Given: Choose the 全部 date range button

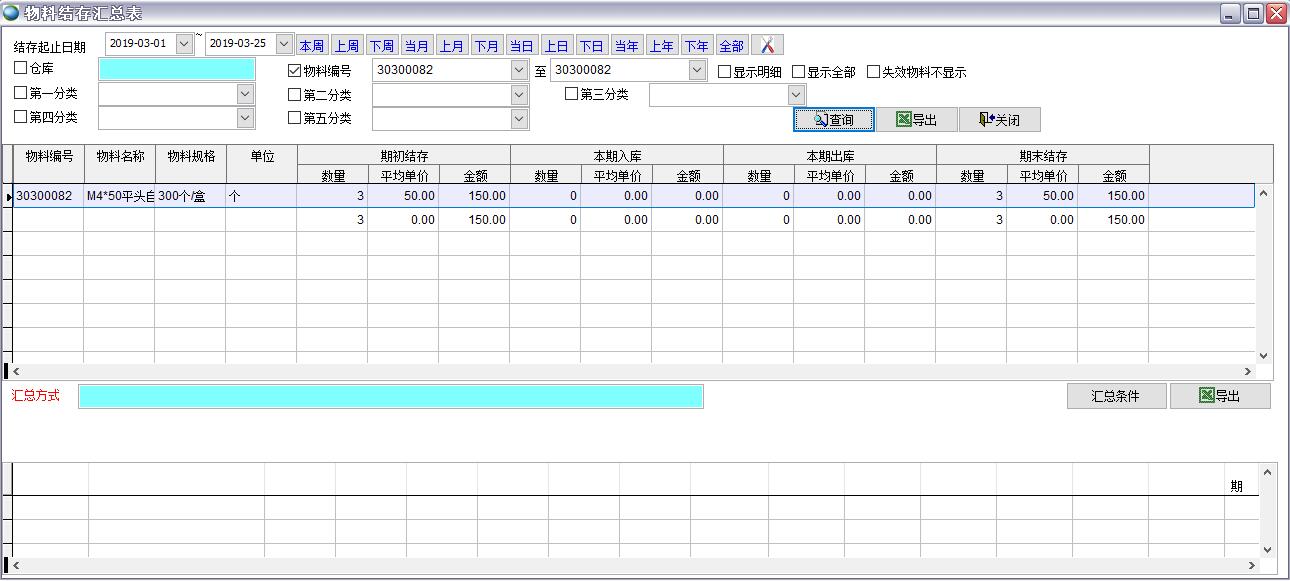Looking at the screenshot, I should pyautogui.click(x=731, y=46).
